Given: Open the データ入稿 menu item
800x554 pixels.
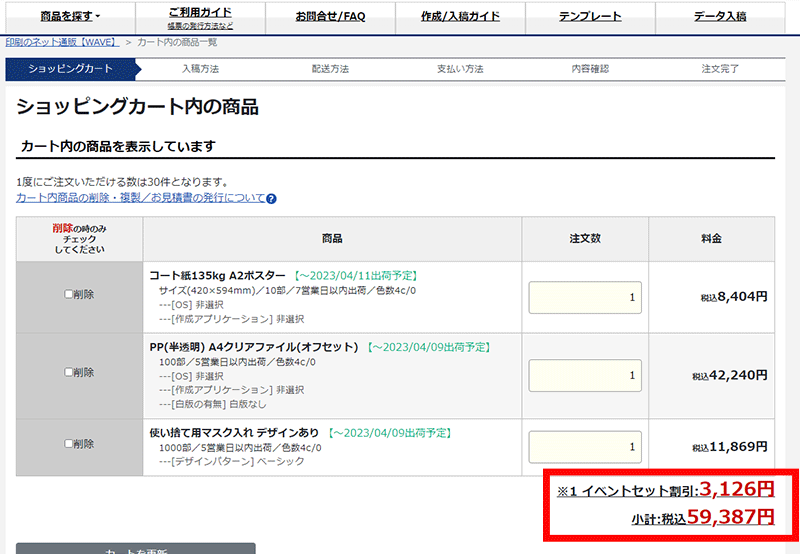Looking at the screenshot, I should (x=719, y=17).
